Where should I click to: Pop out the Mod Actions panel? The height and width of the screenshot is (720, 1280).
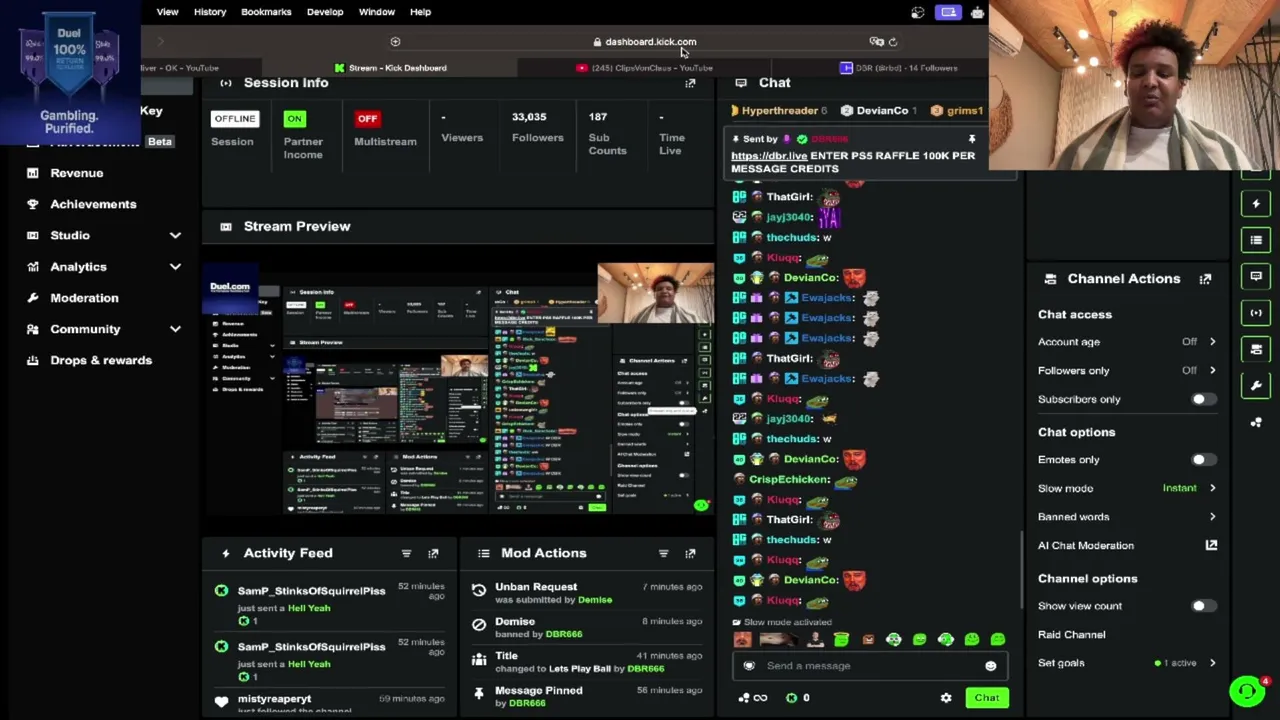point(690,553)
